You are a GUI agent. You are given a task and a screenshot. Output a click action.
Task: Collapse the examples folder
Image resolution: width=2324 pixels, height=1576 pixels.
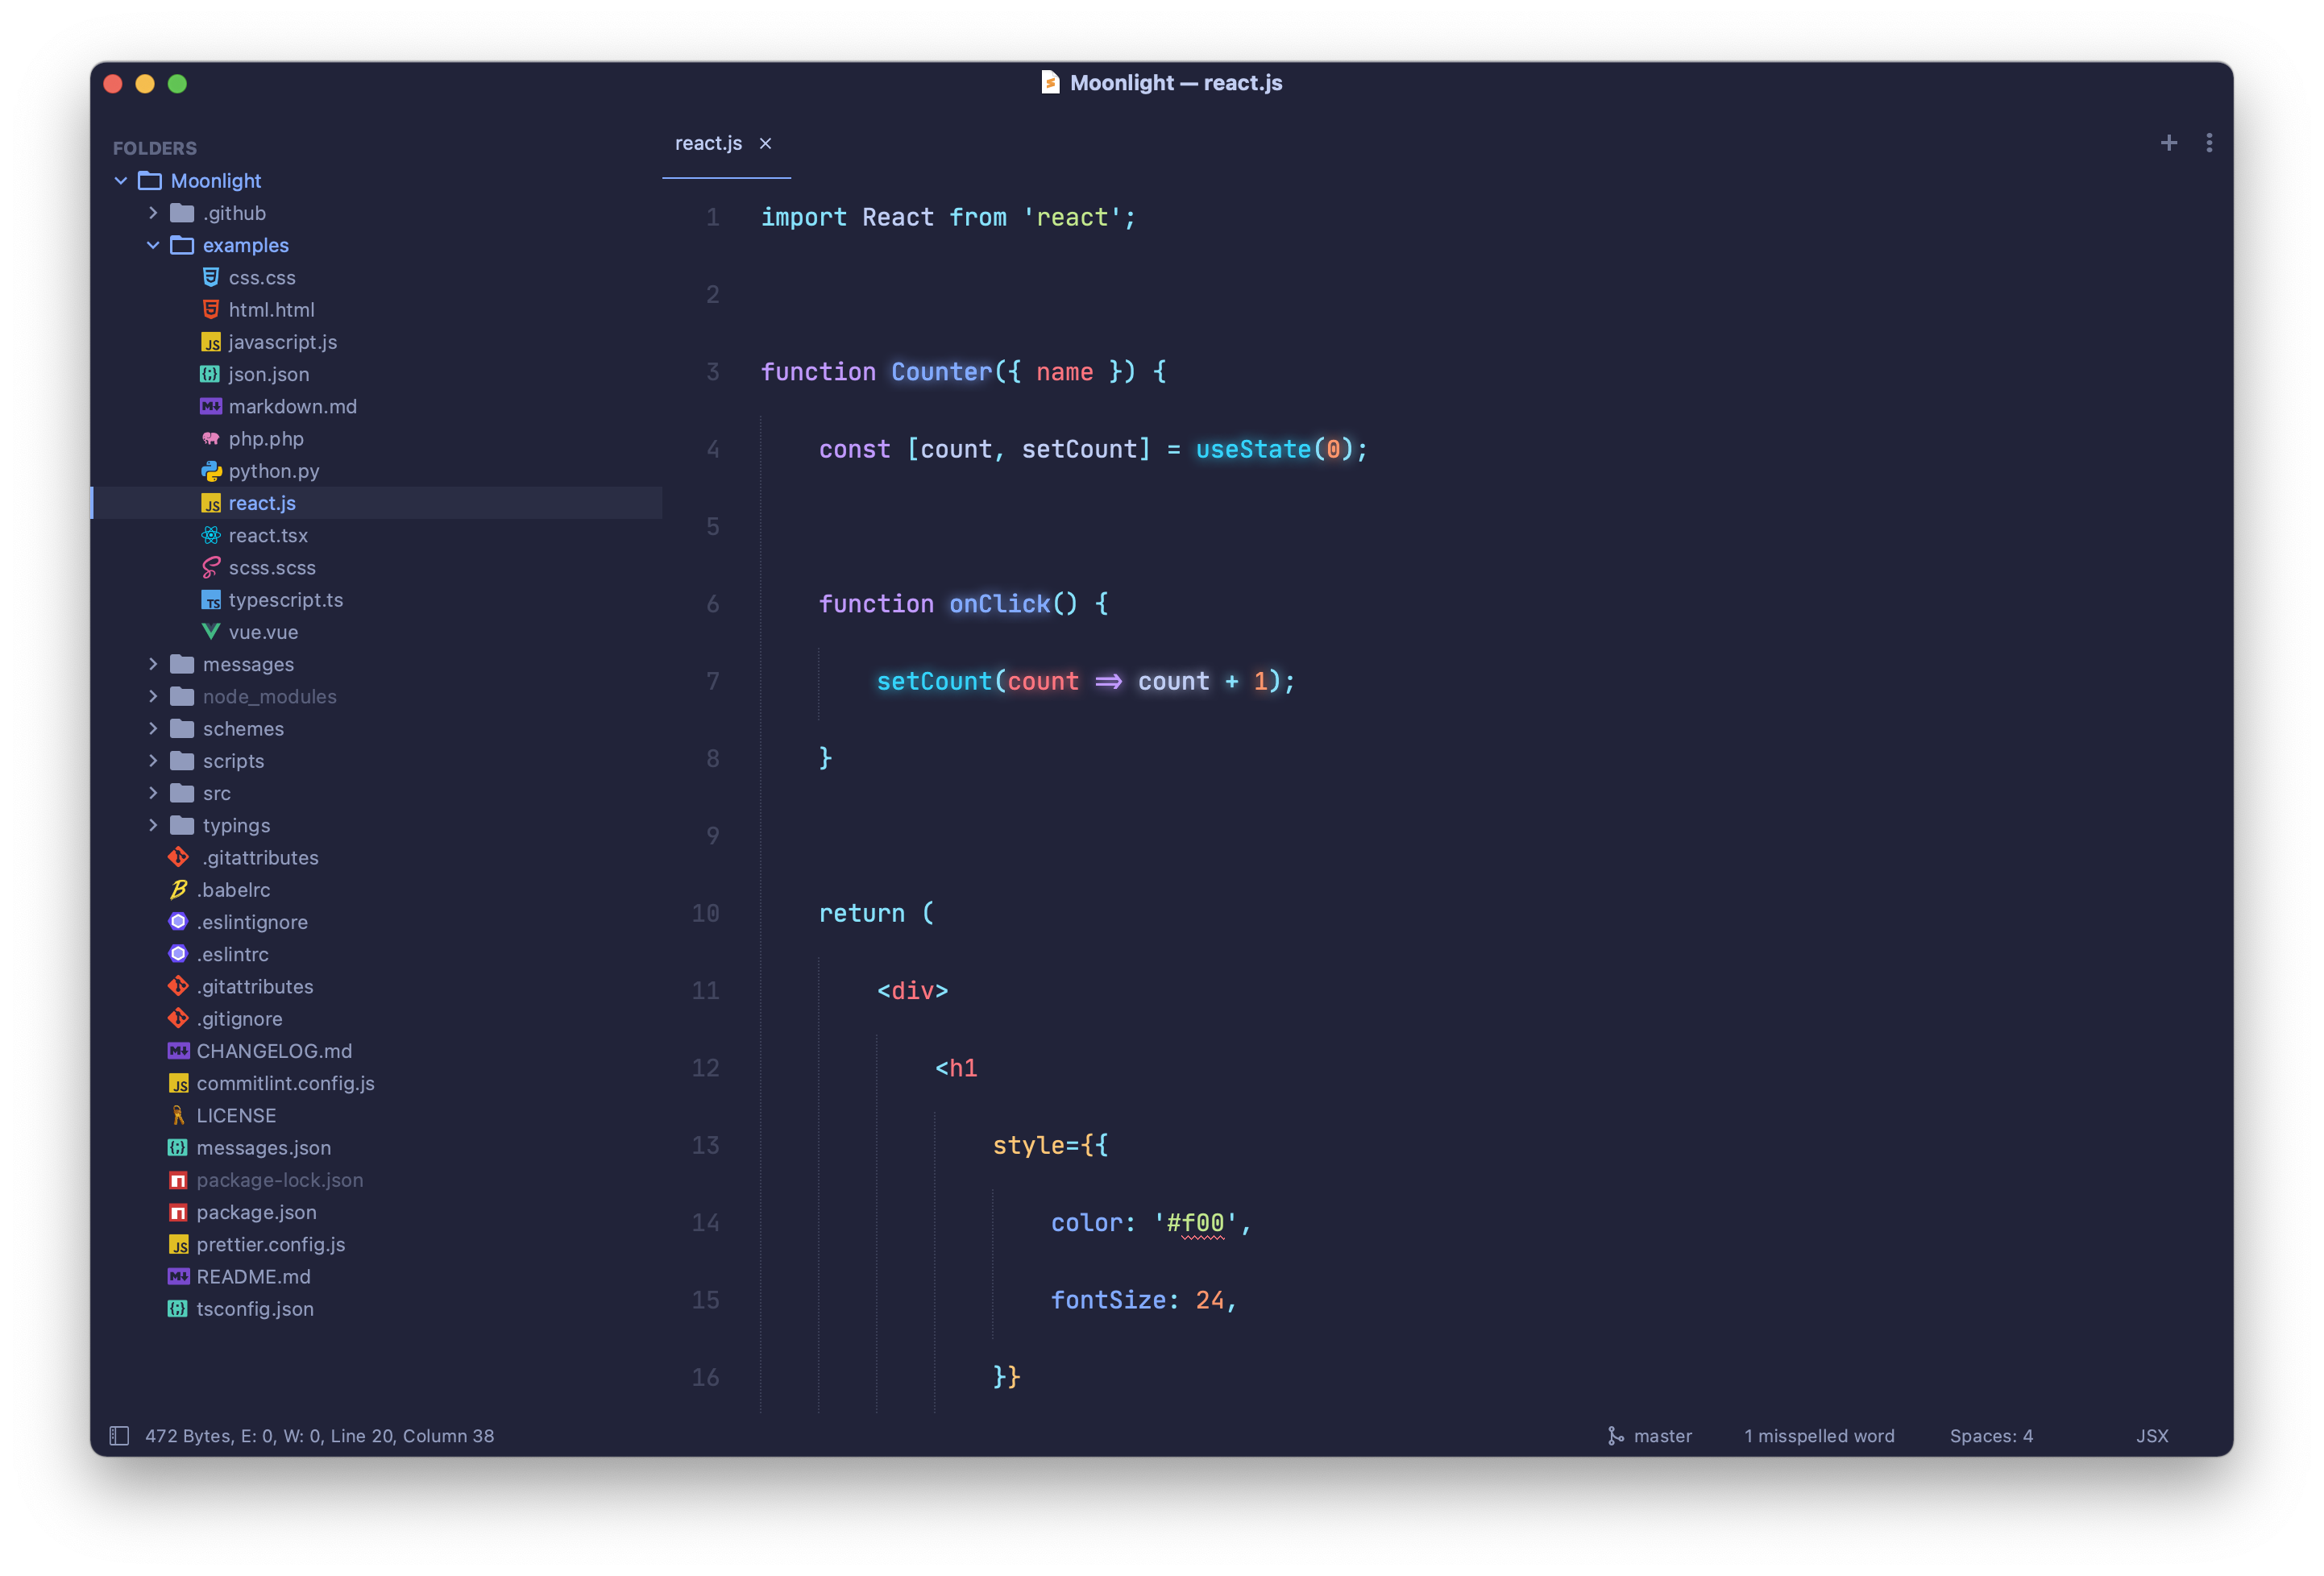(x=153, y=245)
